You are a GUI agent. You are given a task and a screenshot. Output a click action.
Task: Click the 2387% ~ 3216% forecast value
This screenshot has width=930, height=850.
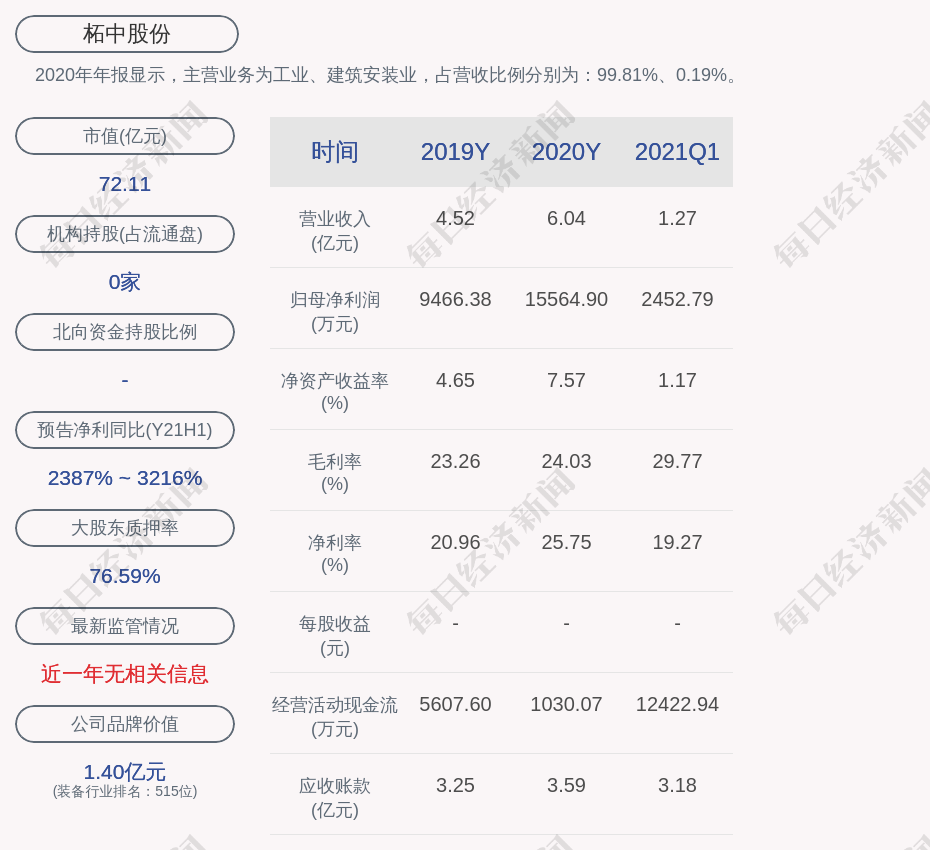pyautogui.click(x=125, y=478)
